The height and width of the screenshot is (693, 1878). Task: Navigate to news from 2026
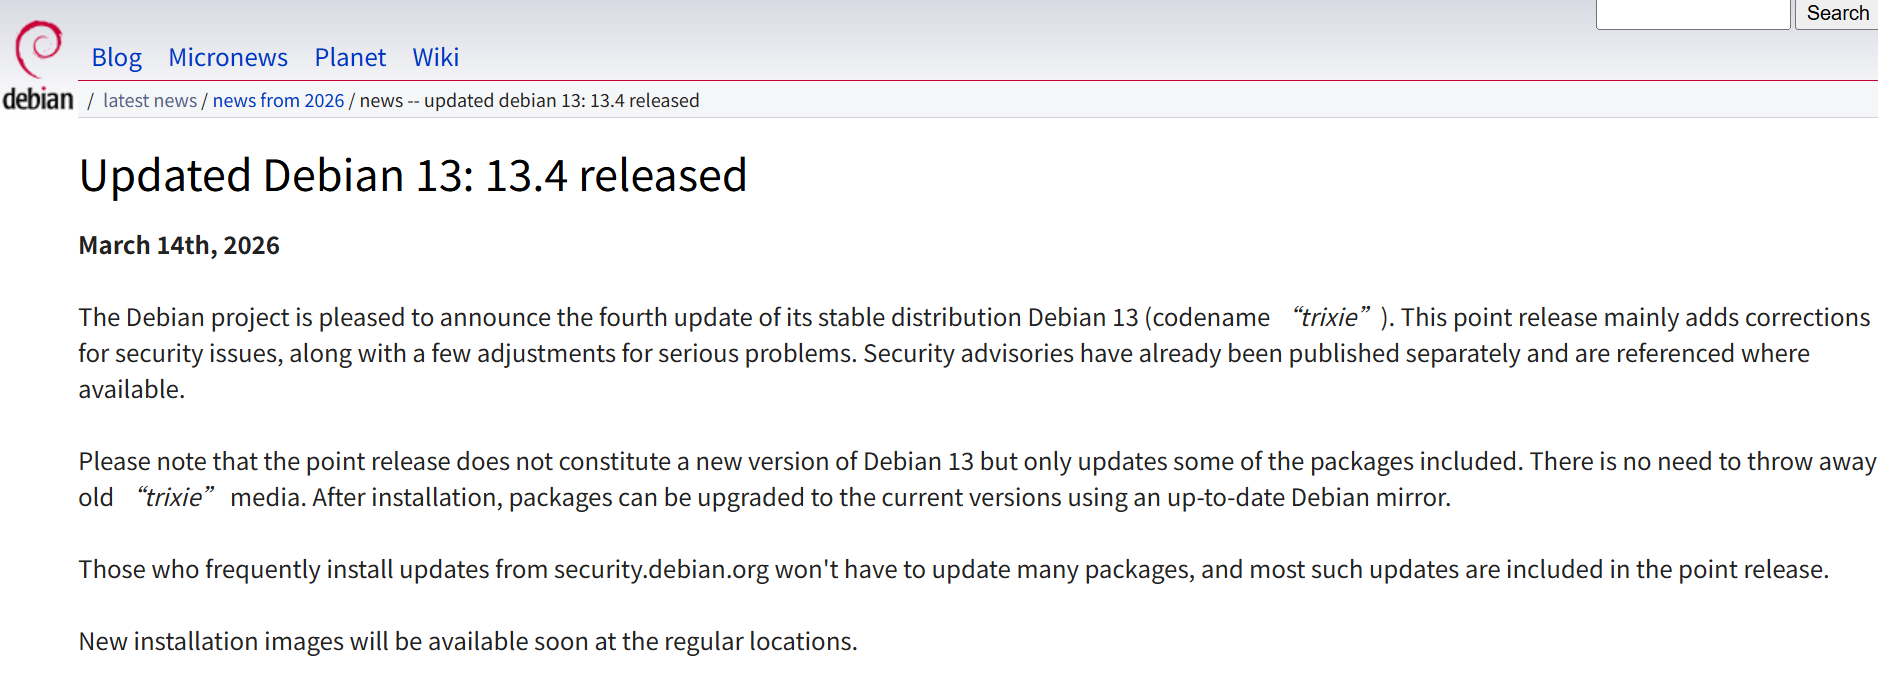click(278, 100)
